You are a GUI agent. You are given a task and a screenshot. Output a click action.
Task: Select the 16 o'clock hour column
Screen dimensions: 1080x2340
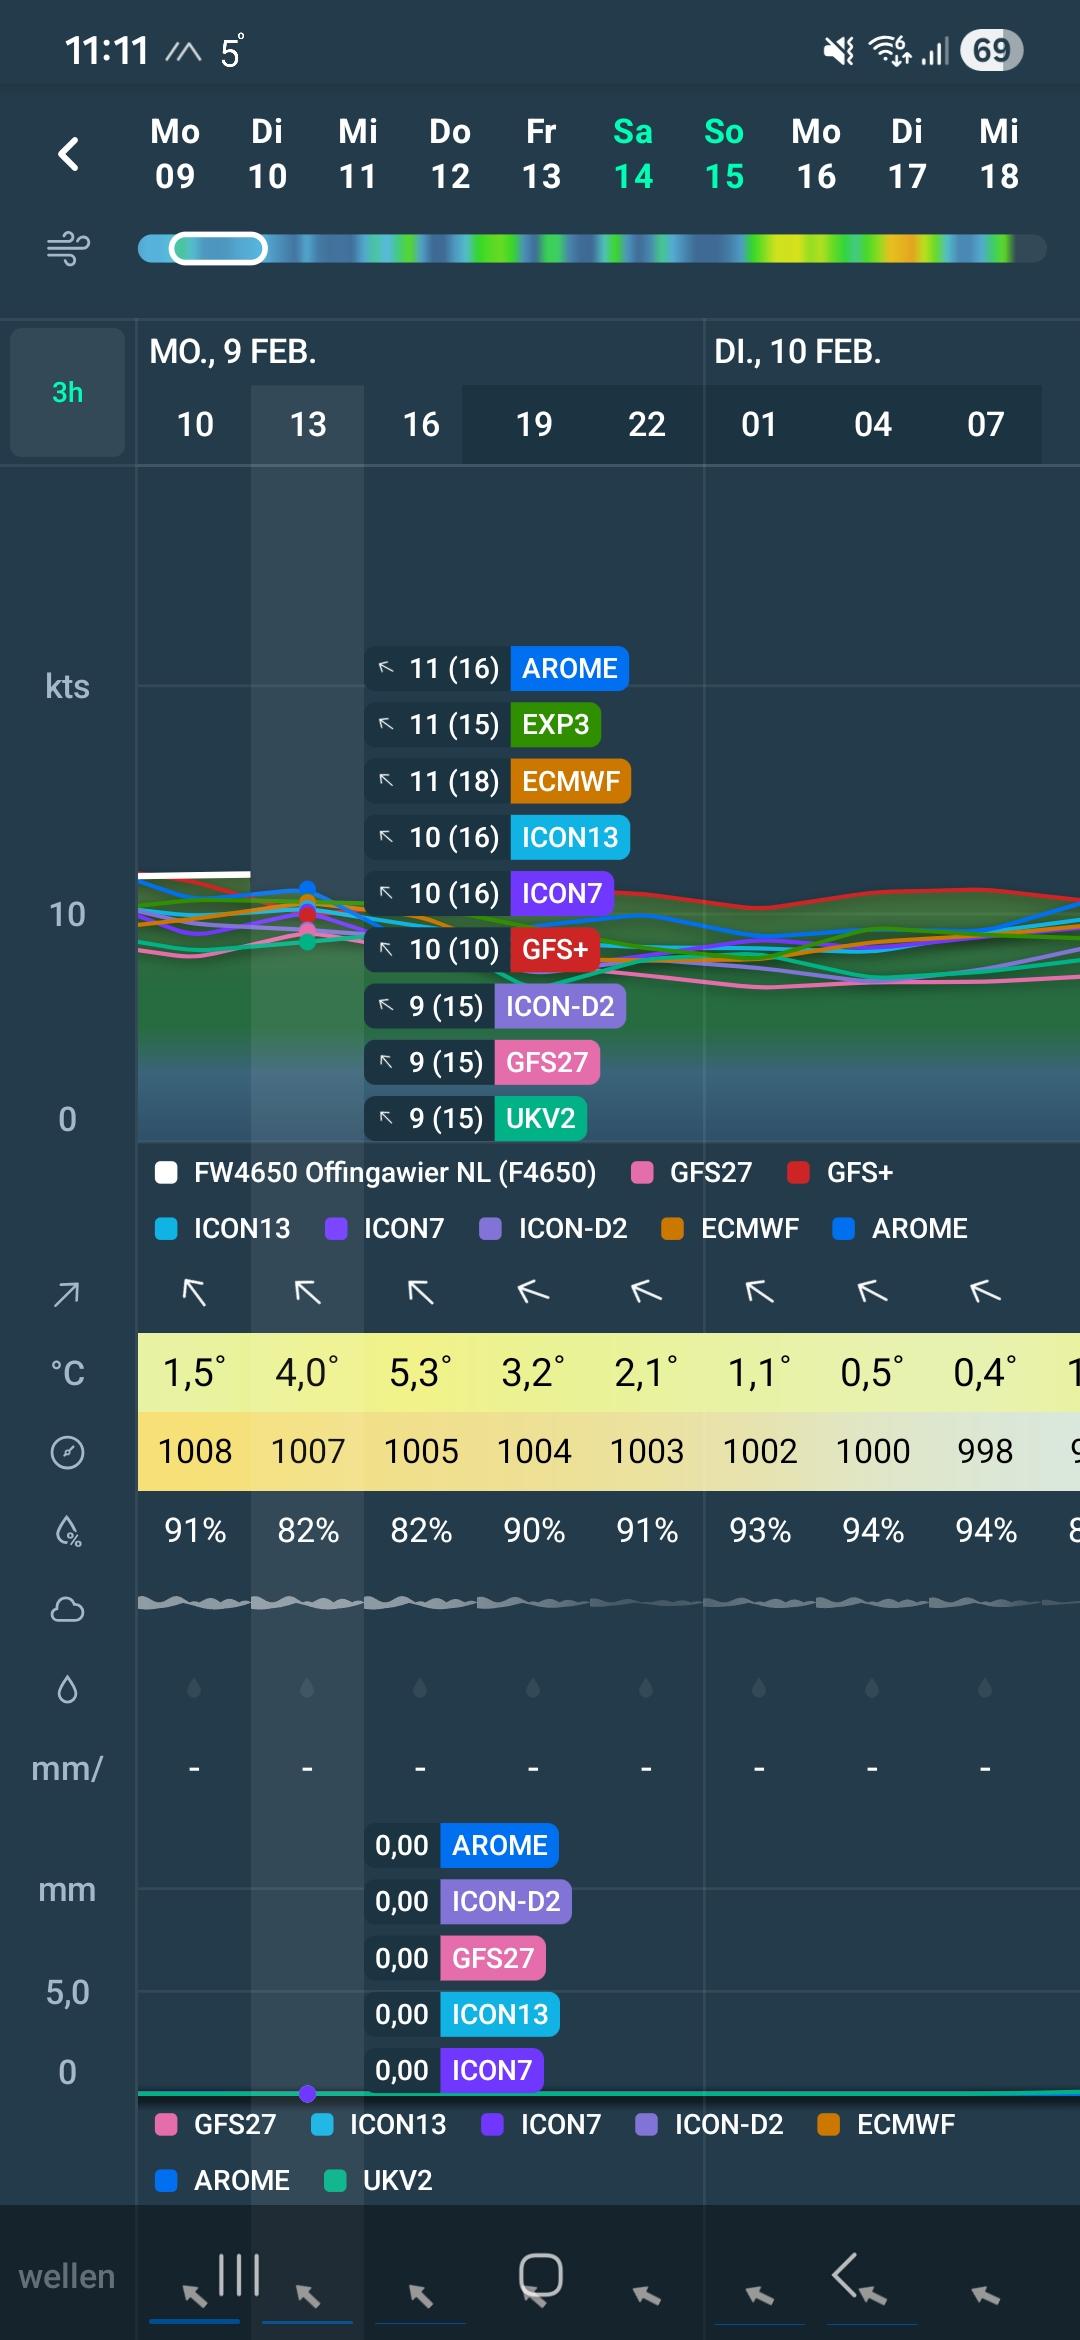[x=421, y=425]
